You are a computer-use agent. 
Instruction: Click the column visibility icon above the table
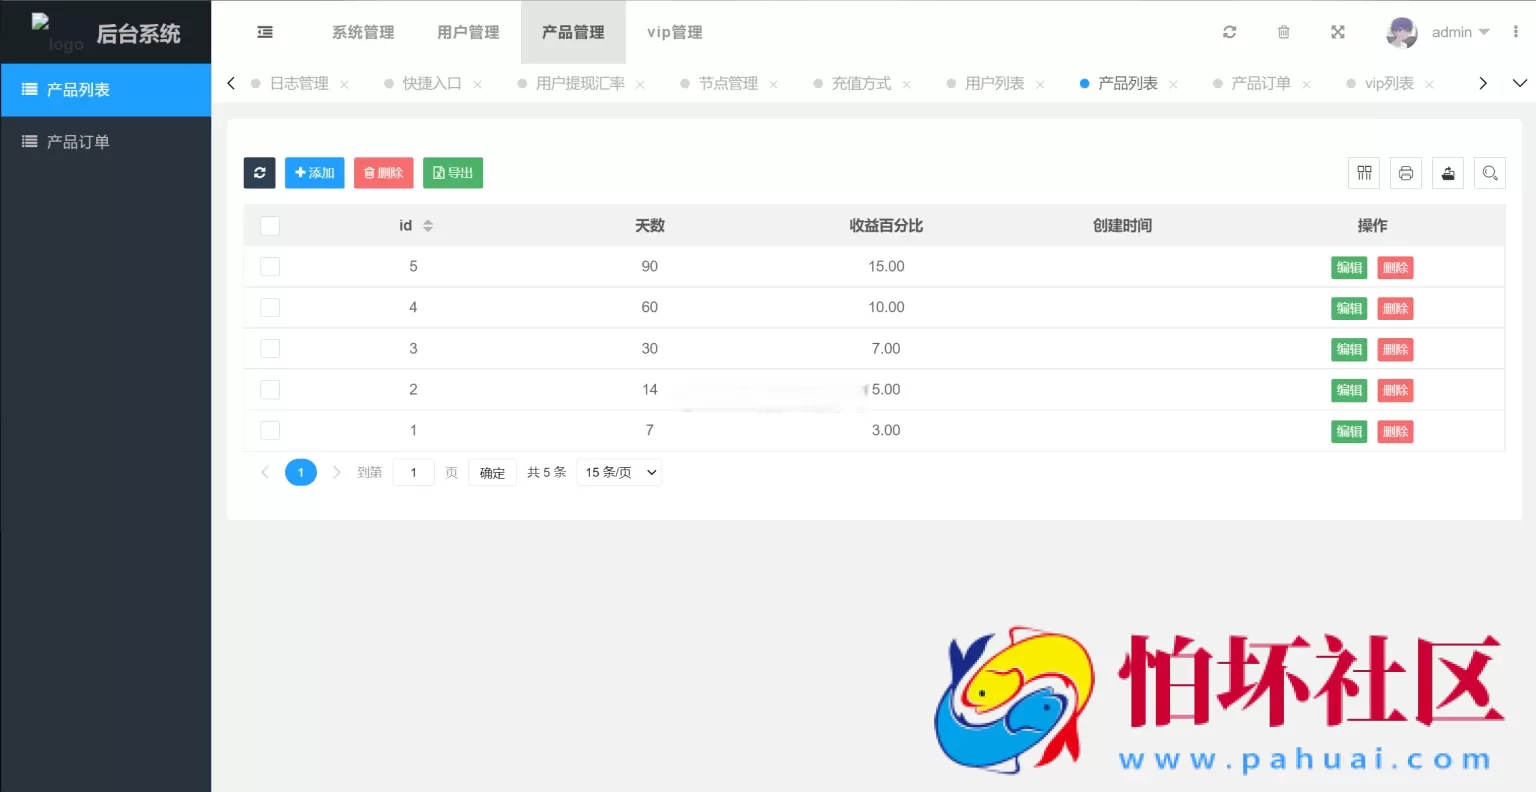click(1363, 172)
